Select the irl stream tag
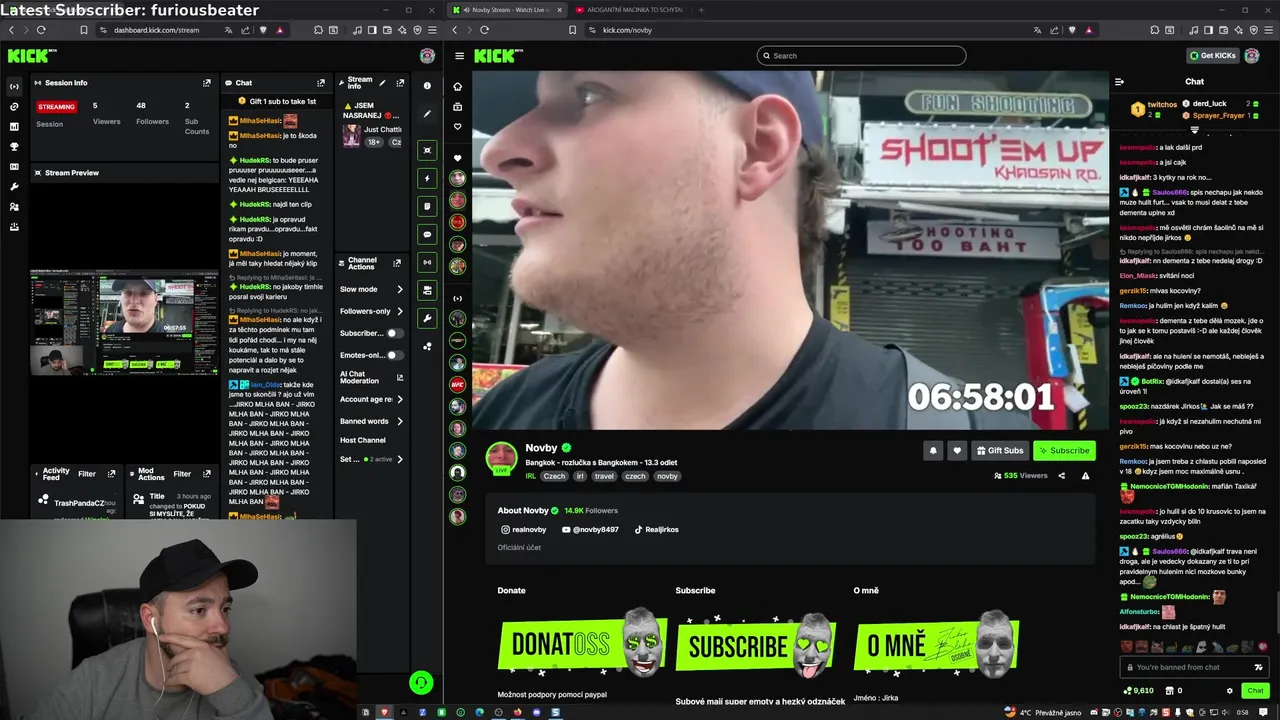This screenshot has width=1280, height=720. pos(579,476)
